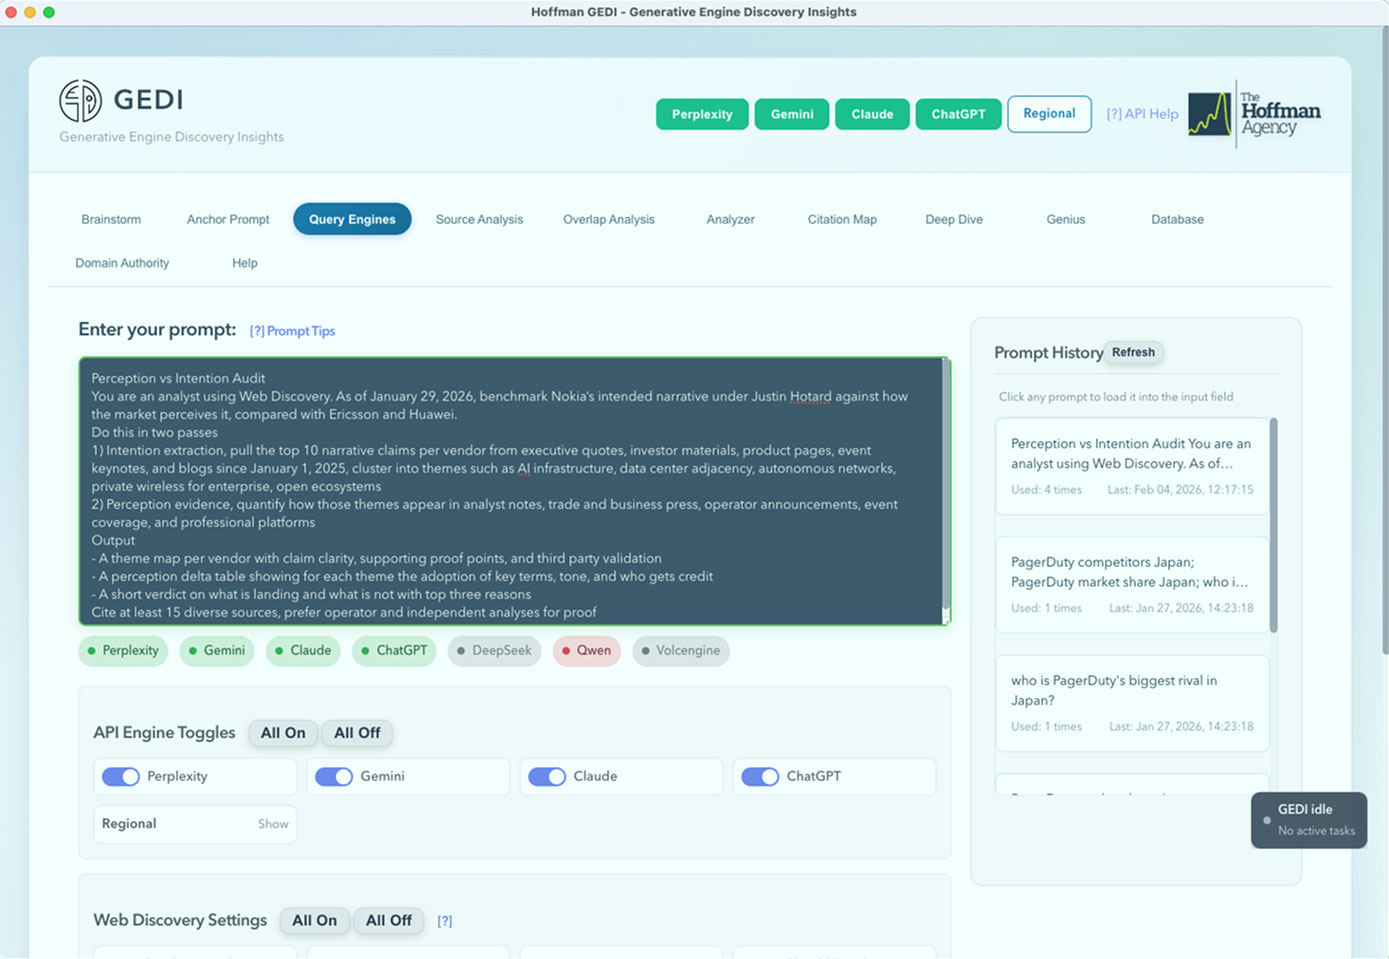The width and height of the screenshot is (1389, 959).
Task: Toggle the Gemini API engine switch
Action: [334, 776]
